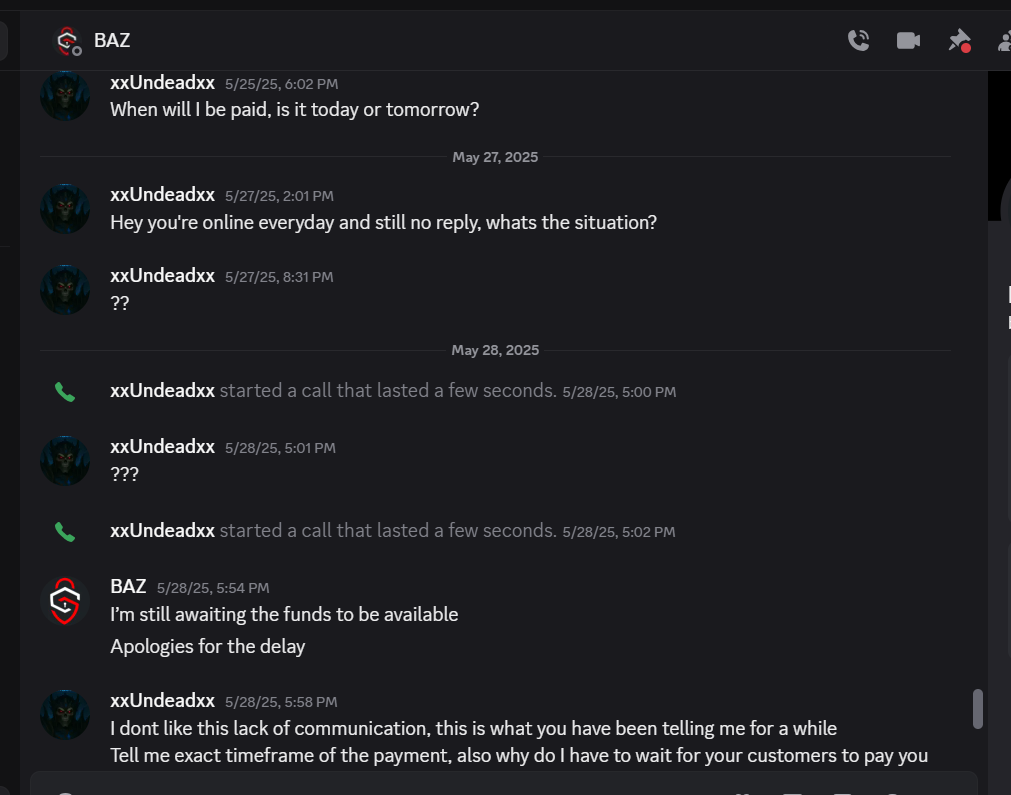Click the green call icon at 5:00 PM
This screenshot has width=1011, height=795.
[x=64, y=392]
